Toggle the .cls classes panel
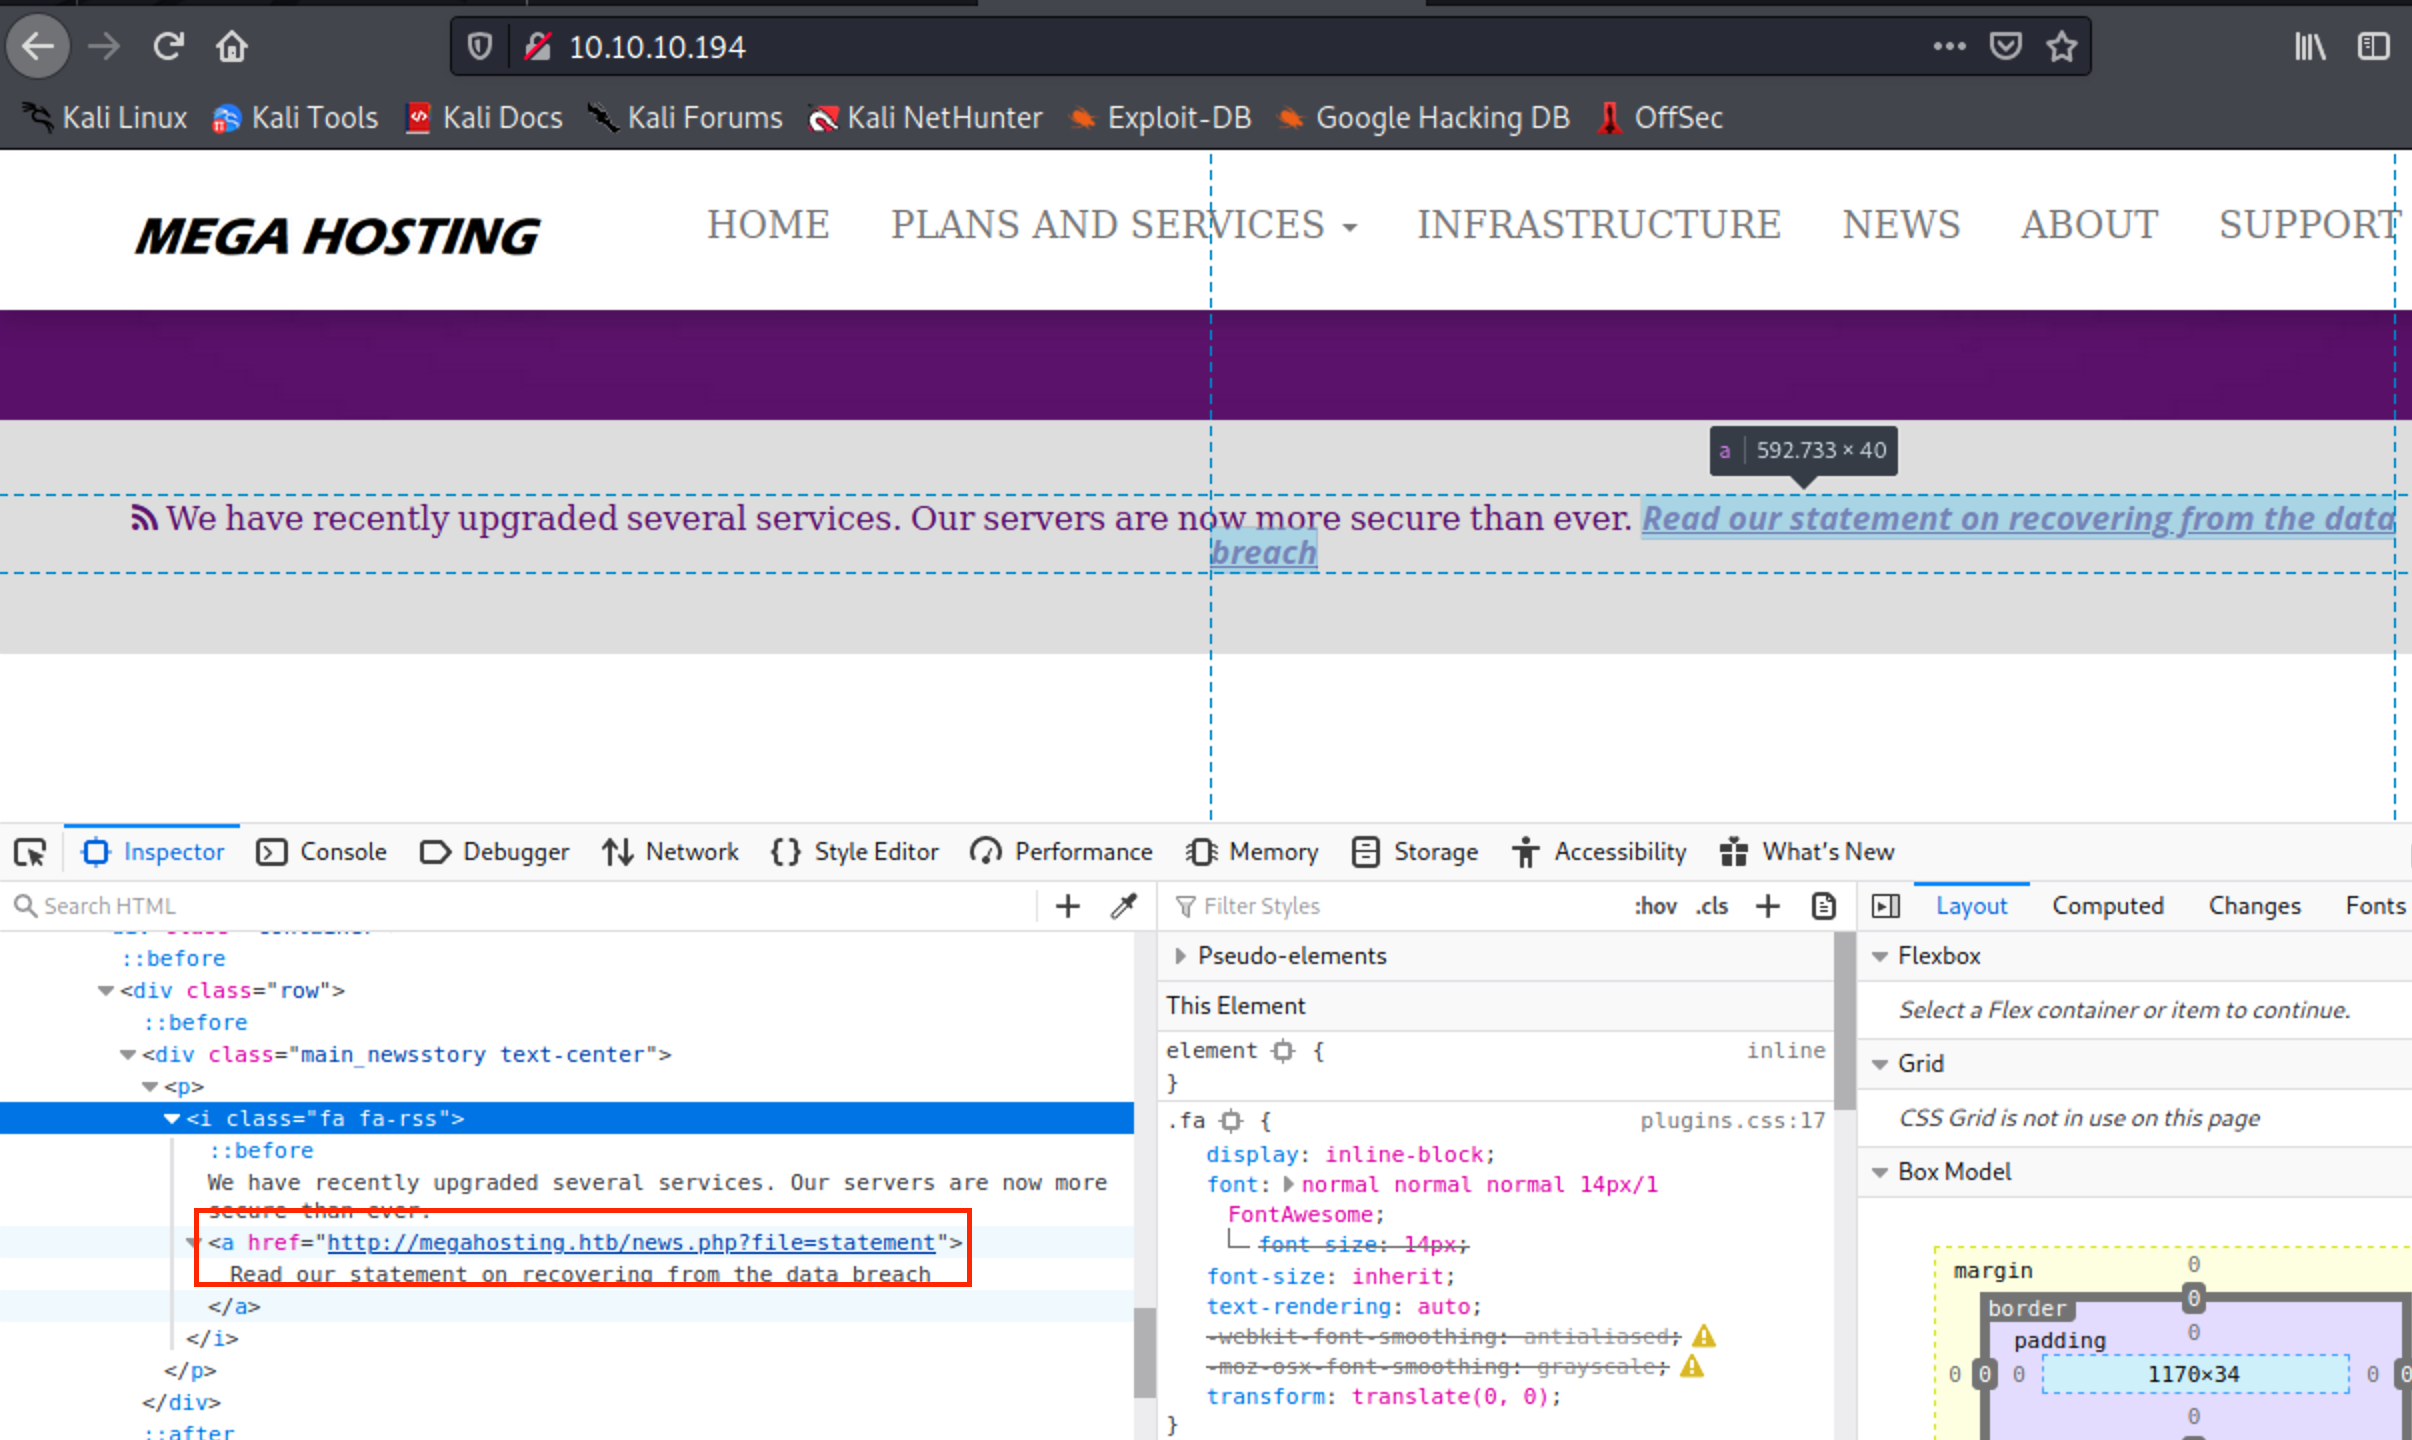 [x=1712, y=906]
